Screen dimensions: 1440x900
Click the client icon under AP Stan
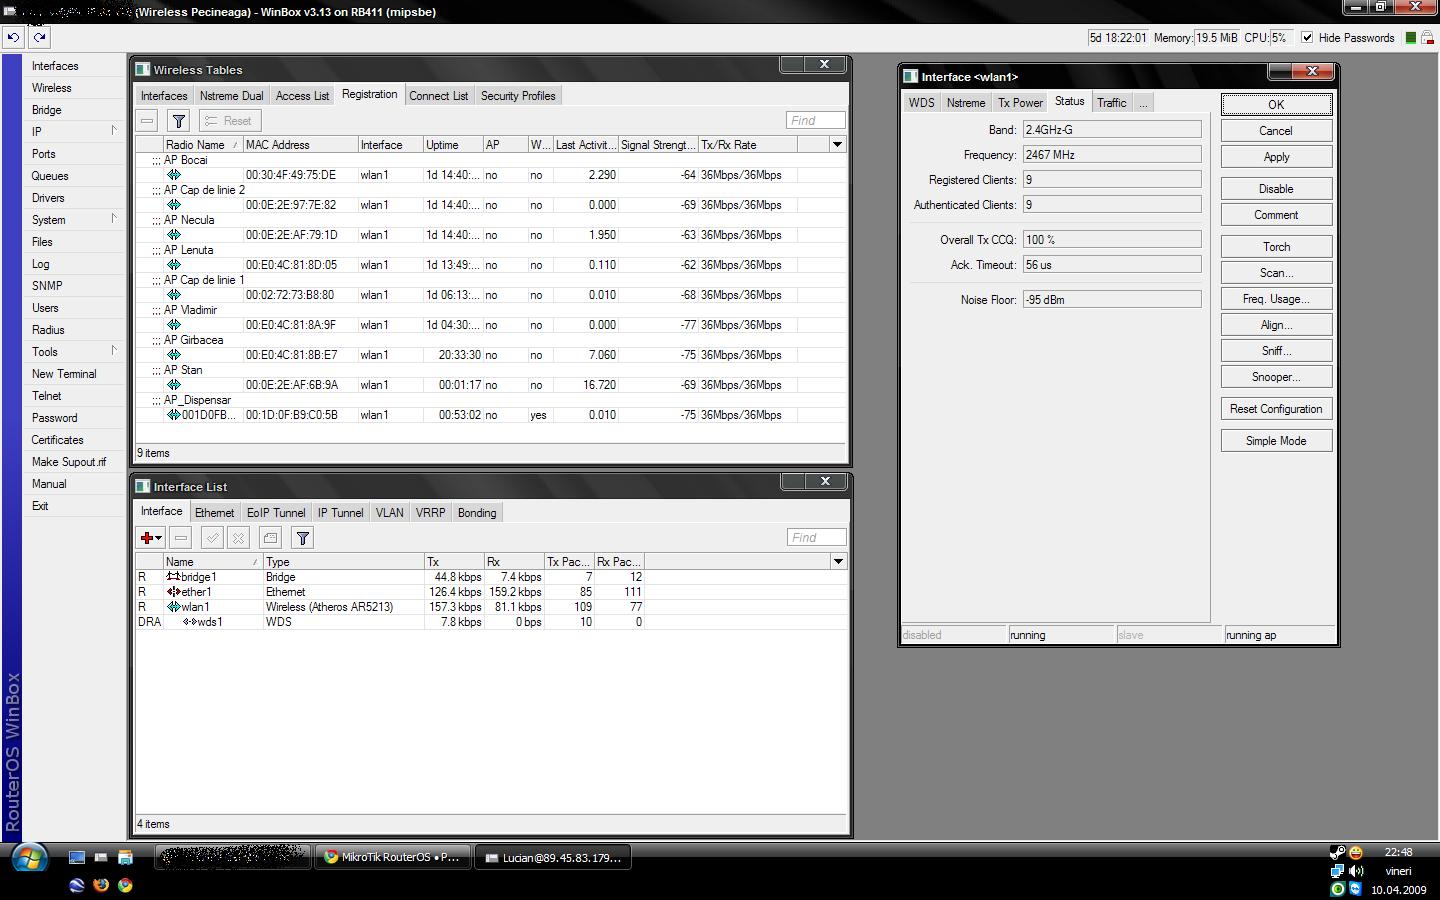pos(173,385)
